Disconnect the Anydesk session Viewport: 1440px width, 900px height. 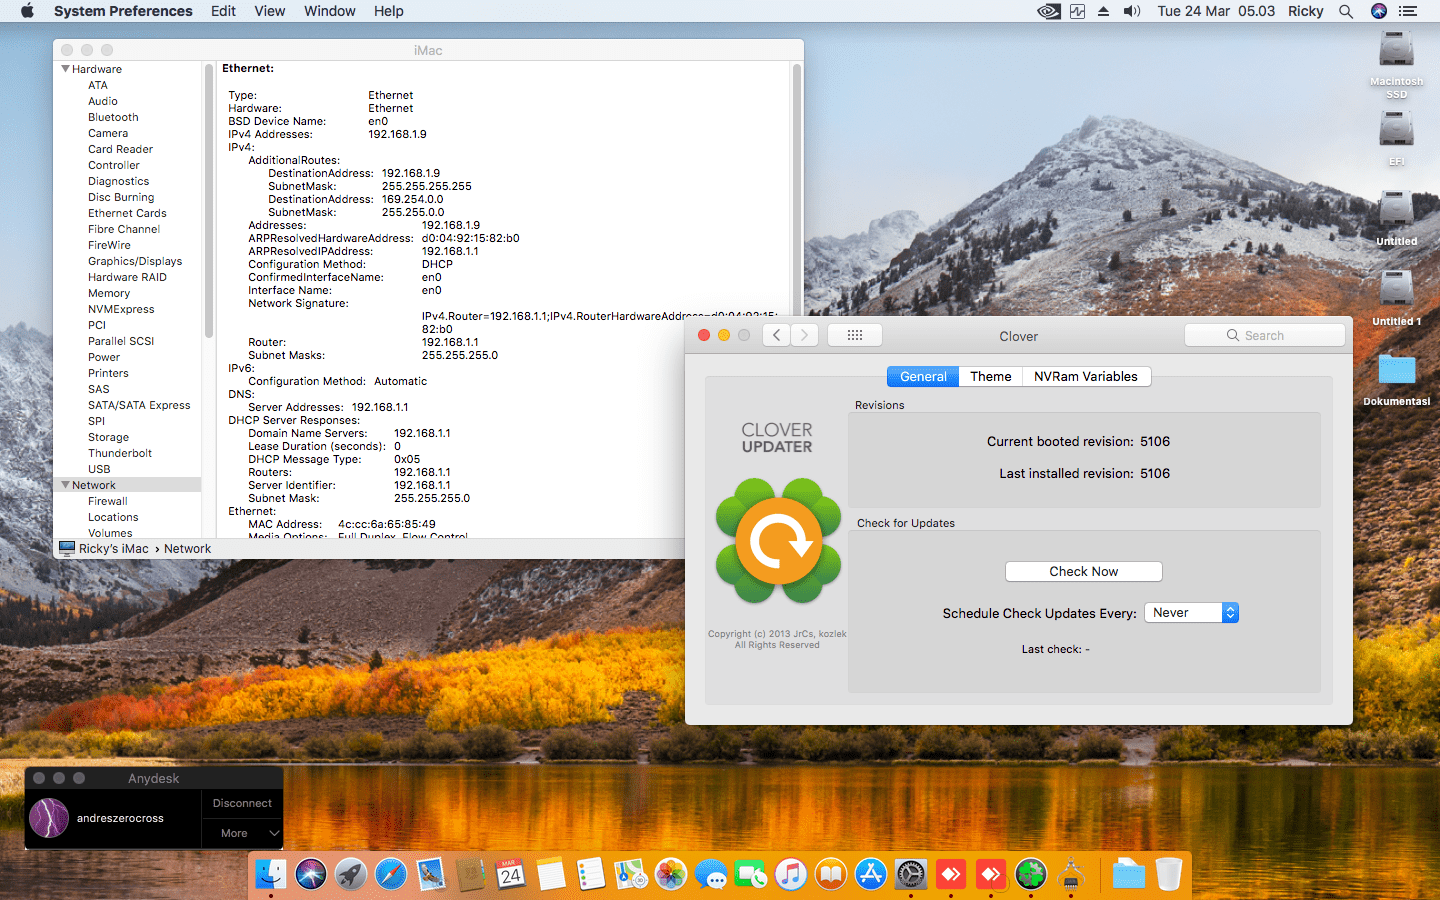click(x=242, y=803)
